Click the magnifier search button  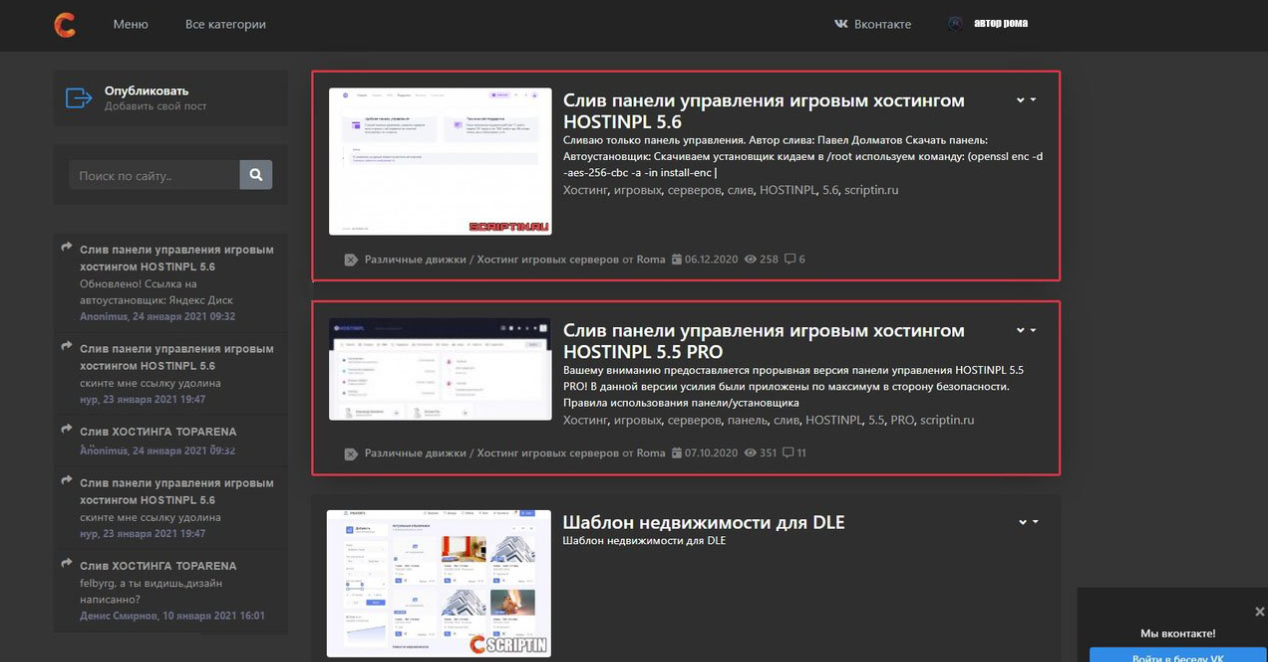pos(256,175)
